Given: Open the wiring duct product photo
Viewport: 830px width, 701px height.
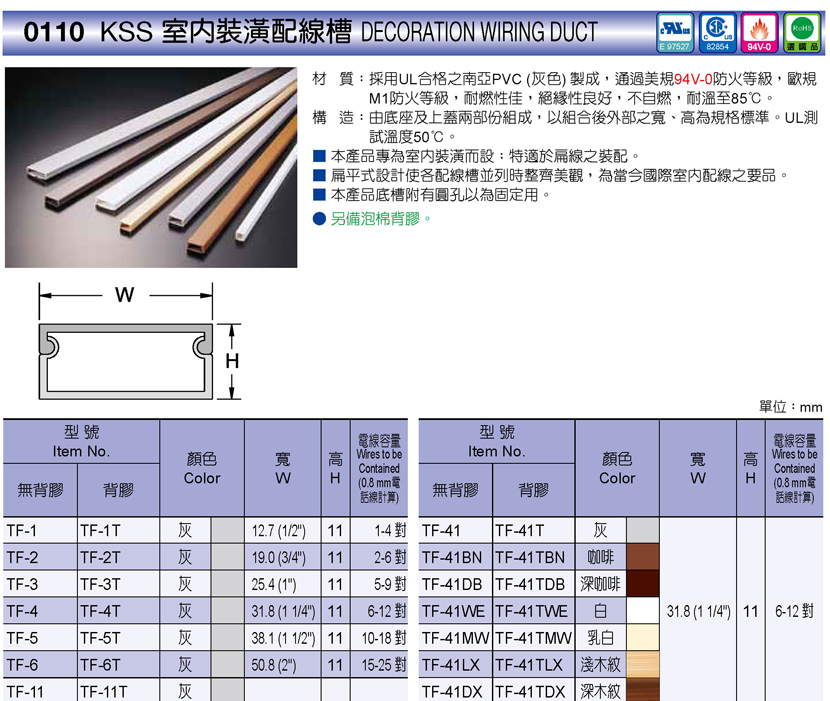Looking at the screenshot, I should coord(151,167).
